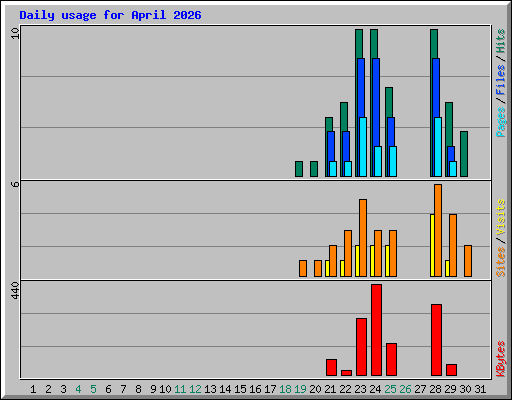This screenshot has width=512, height=400.
Task: Select the green Hits bar top for day 23
Action: point(359,43)
